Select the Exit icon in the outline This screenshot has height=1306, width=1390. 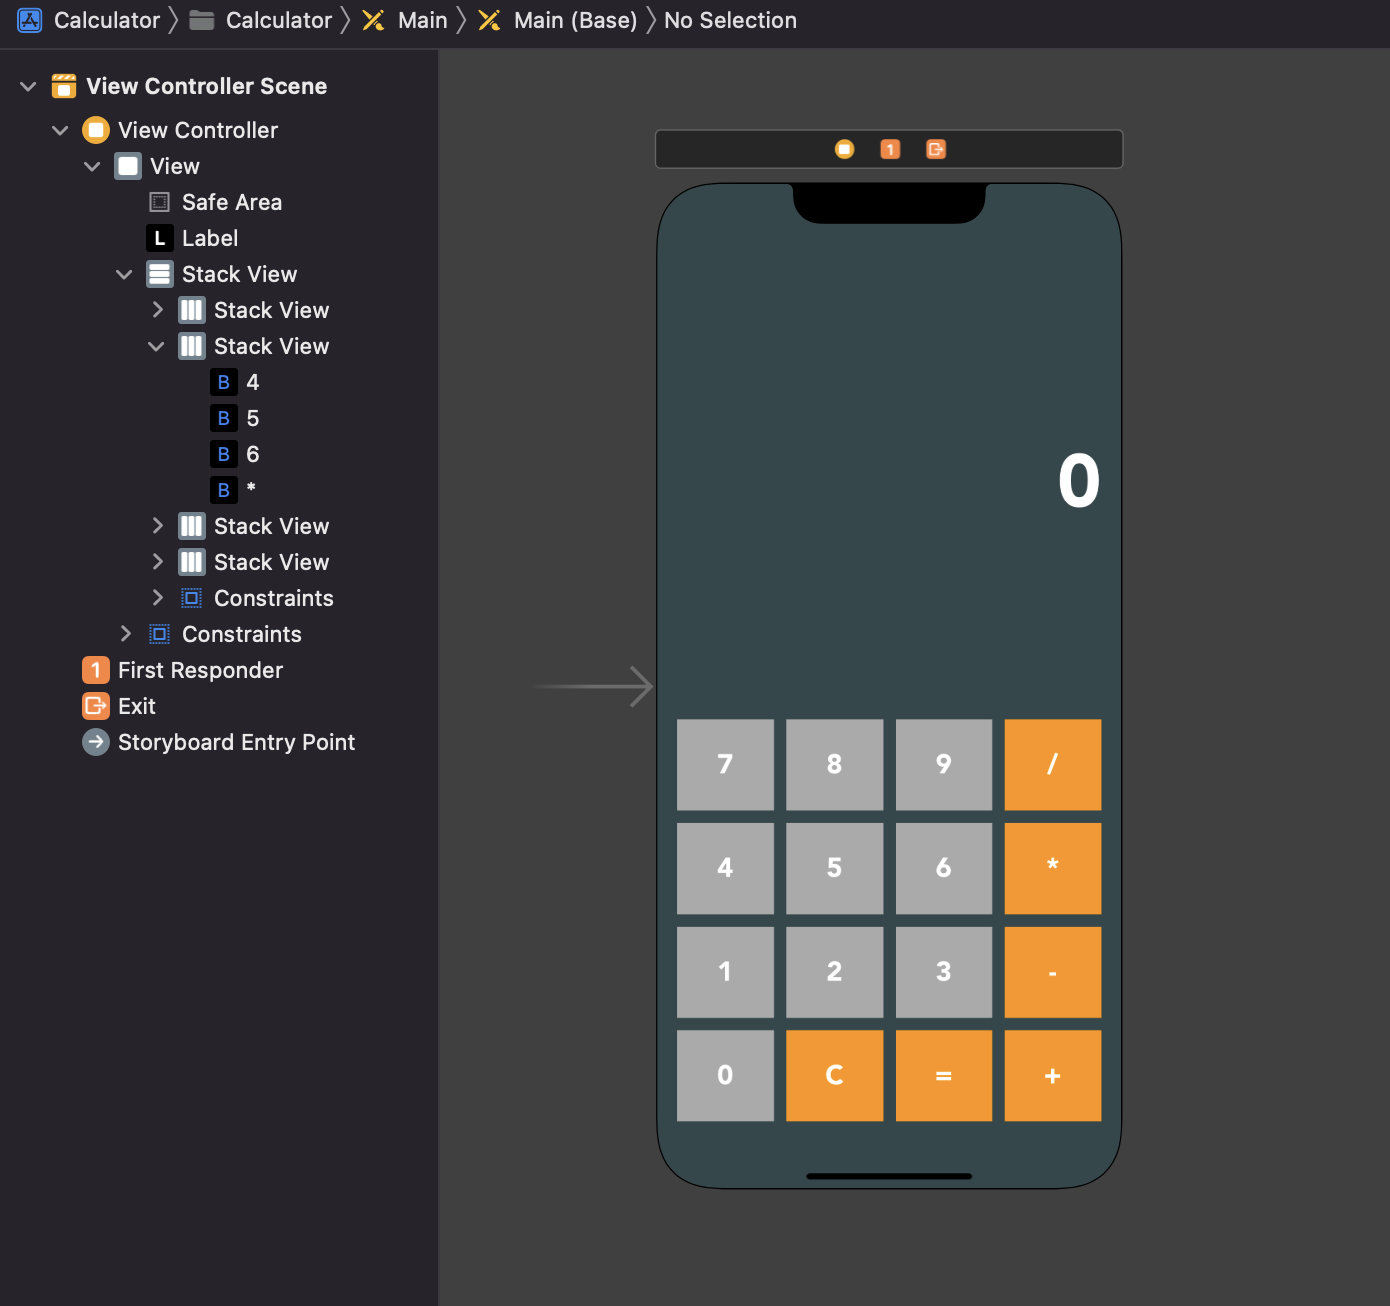click(95, 706)
